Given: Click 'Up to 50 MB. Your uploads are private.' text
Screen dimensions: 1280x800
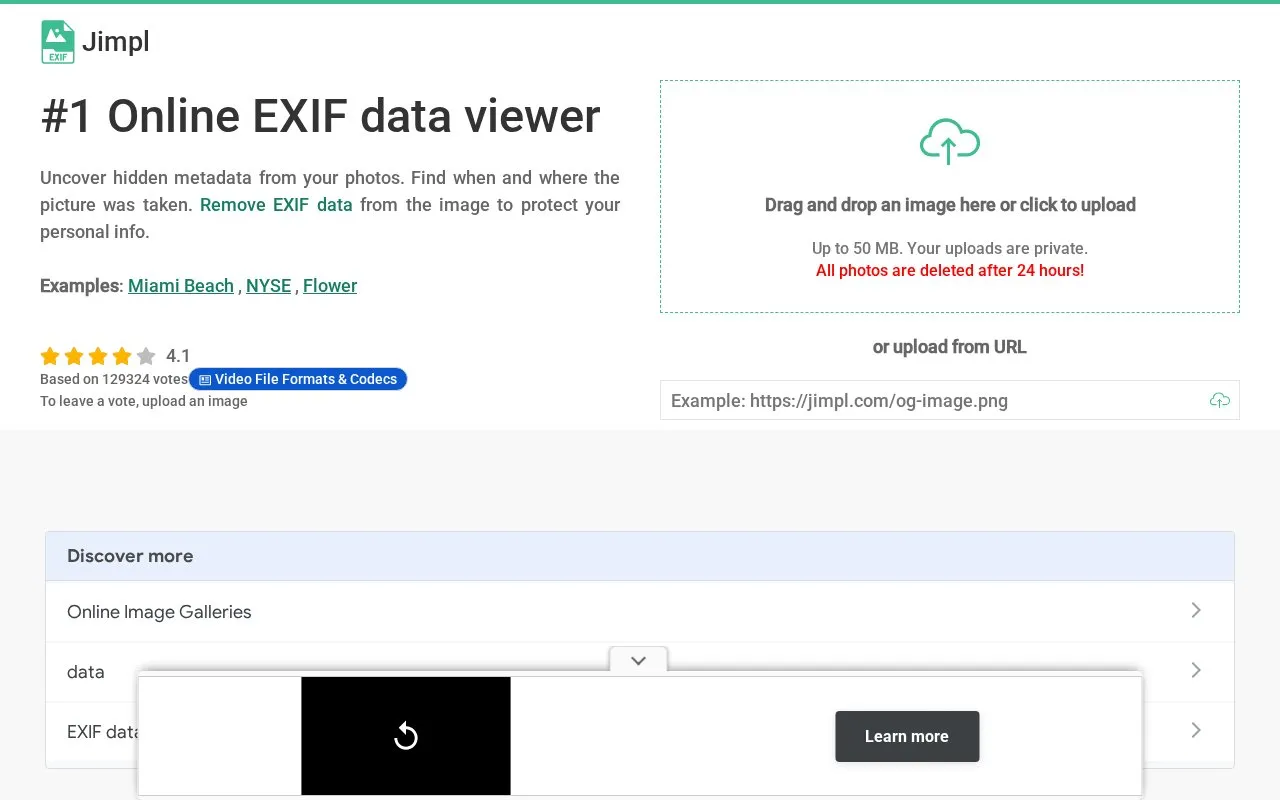Looking at the screenshot, I should (x=950, y=248).
